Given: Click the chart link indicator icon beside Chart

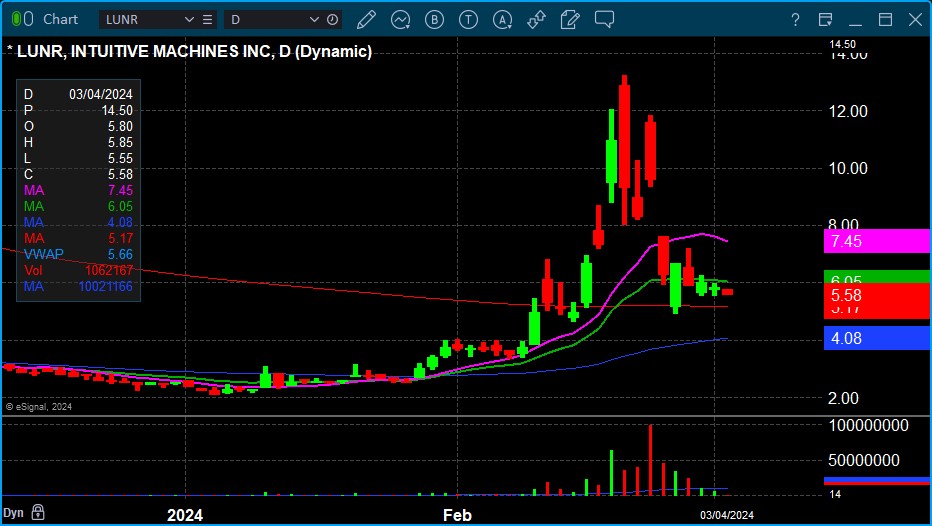Looking at the screenshot, I should 23,19.
